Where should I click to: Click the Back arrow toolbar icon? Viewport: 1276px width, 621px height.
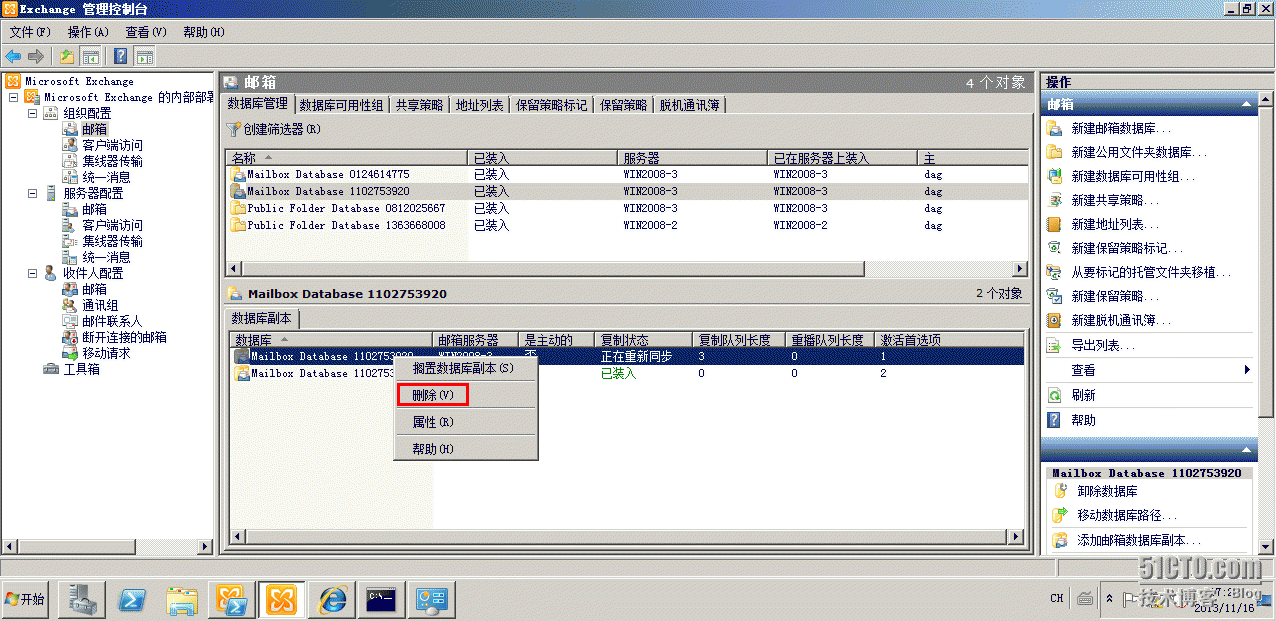[13, 56]
